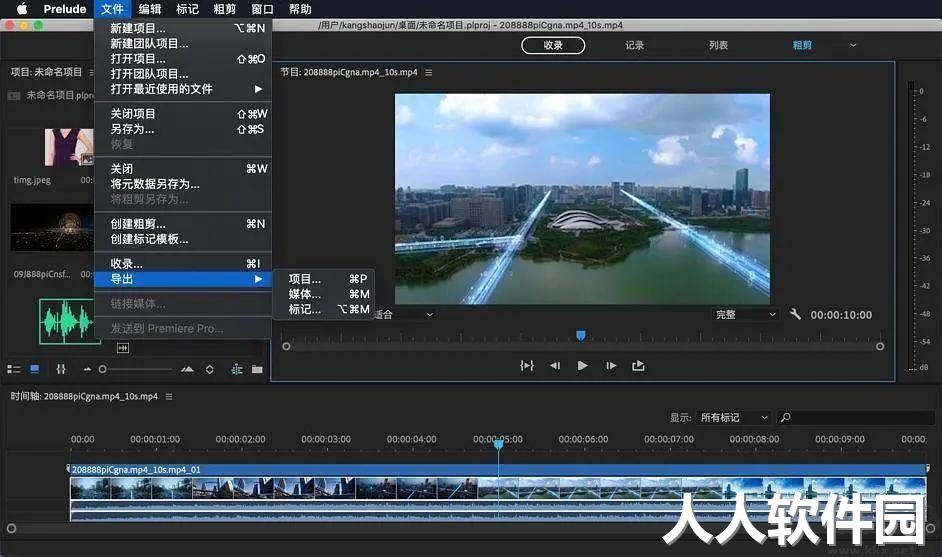Expand the 导出 submenu entry
This screenshot has width=942, height=557.
(x=183, y=279)
